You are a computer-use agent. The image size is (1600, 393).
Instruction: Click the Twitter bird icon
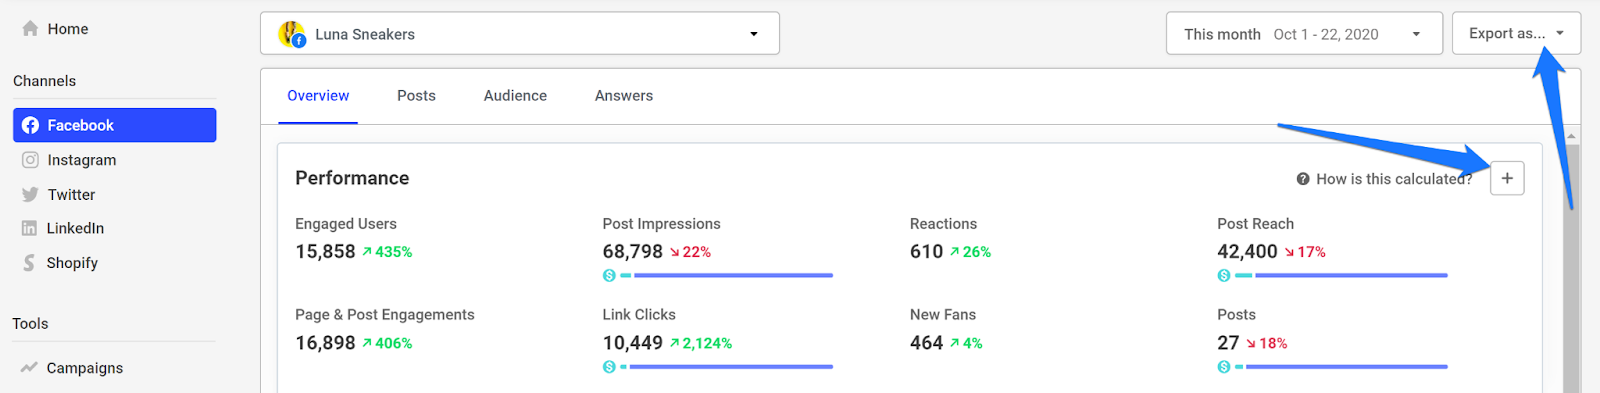[30, 194]
